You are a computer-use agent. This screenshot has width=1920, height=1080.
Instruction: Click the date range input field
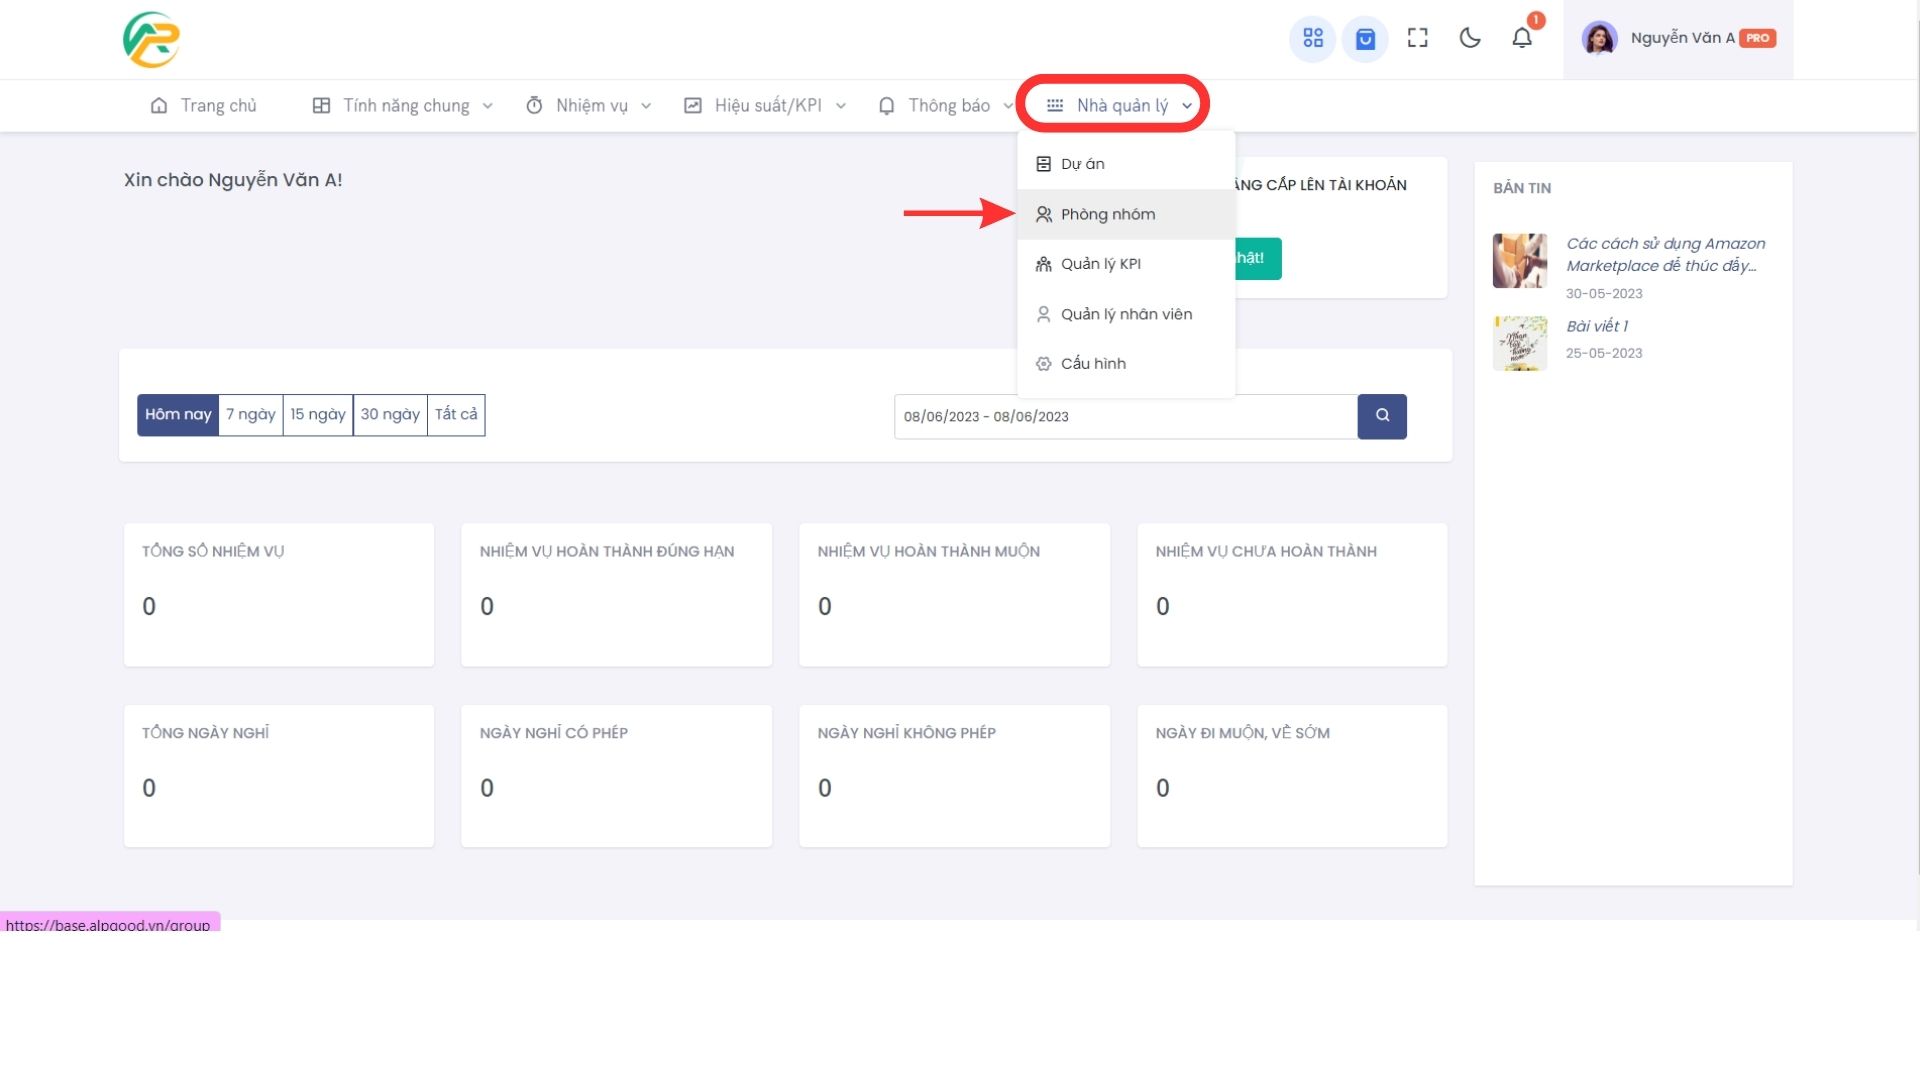click(x=1126, y=416)
